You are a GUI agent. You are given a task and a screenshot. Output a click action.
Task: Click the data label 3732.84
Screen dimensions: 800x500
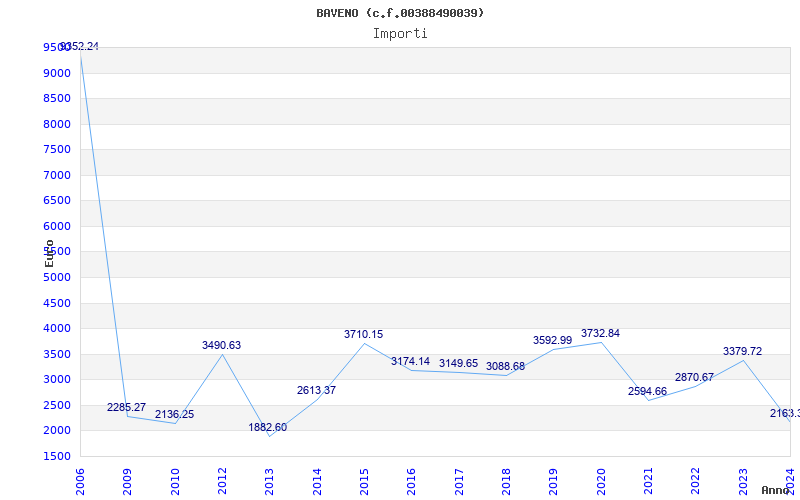[601, 334]
